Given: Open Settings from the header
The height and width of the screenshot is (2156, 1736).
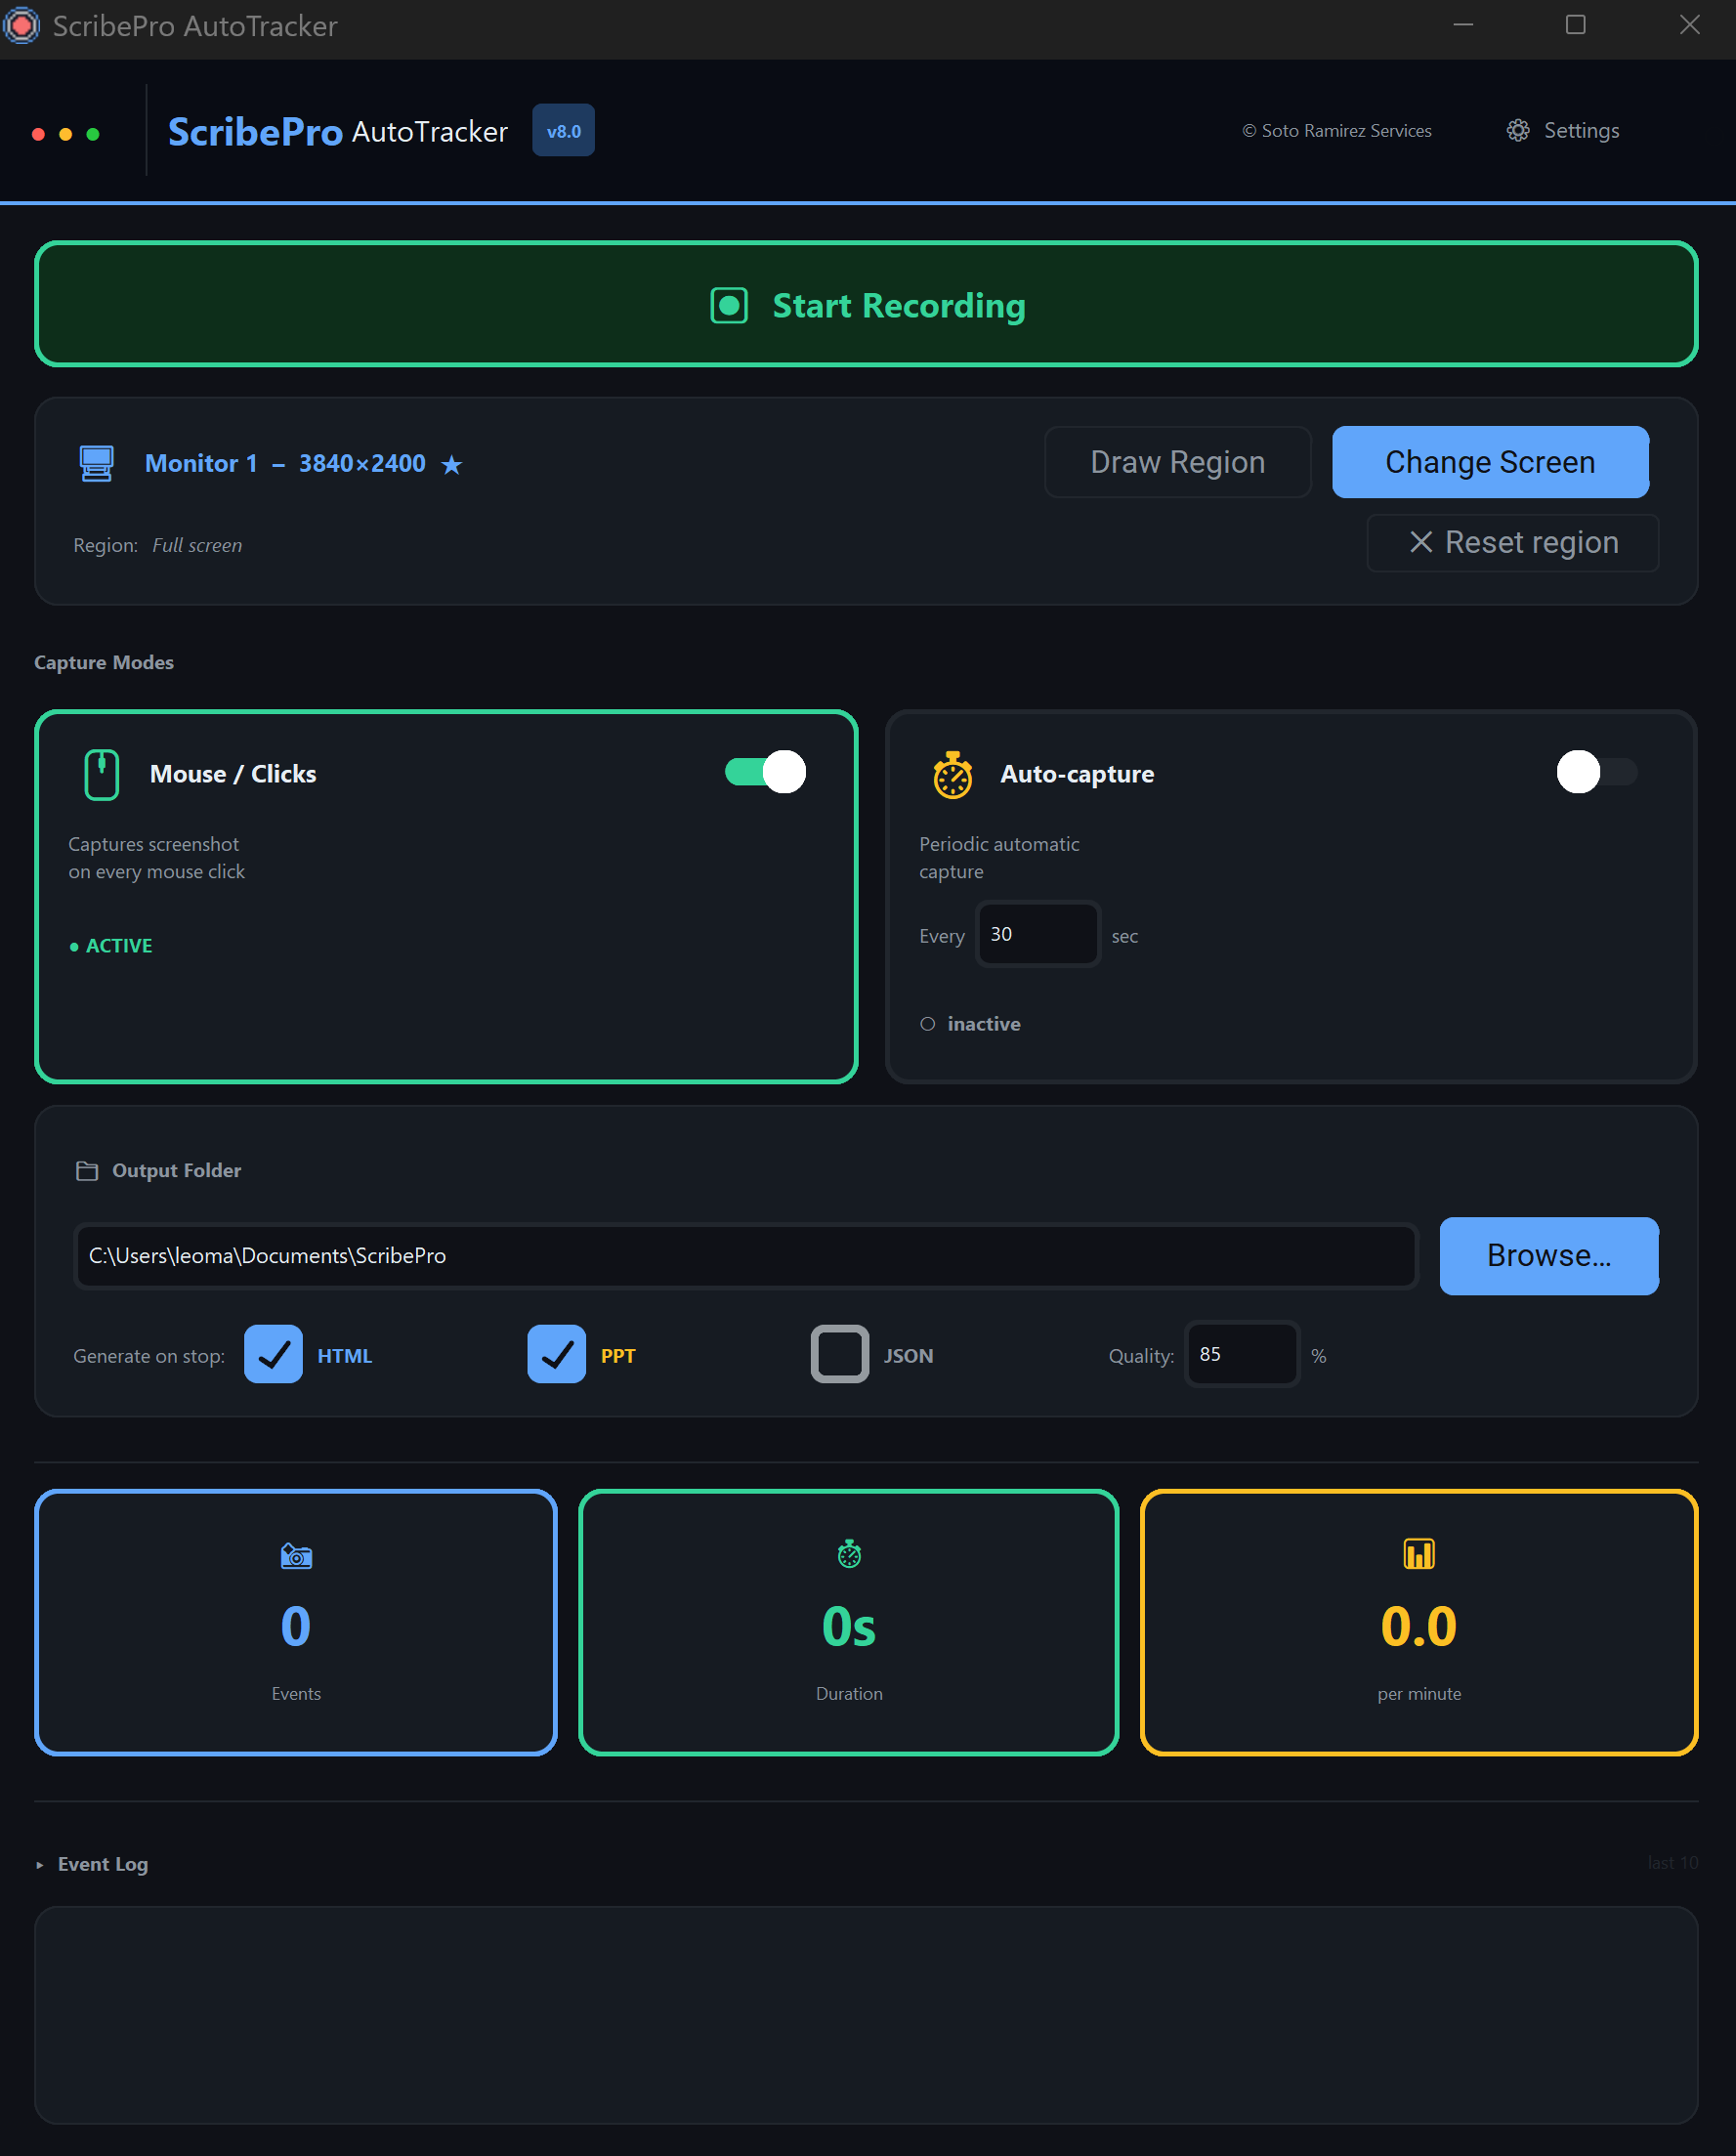Looking at the screenshot, I should click(1563, 131).
